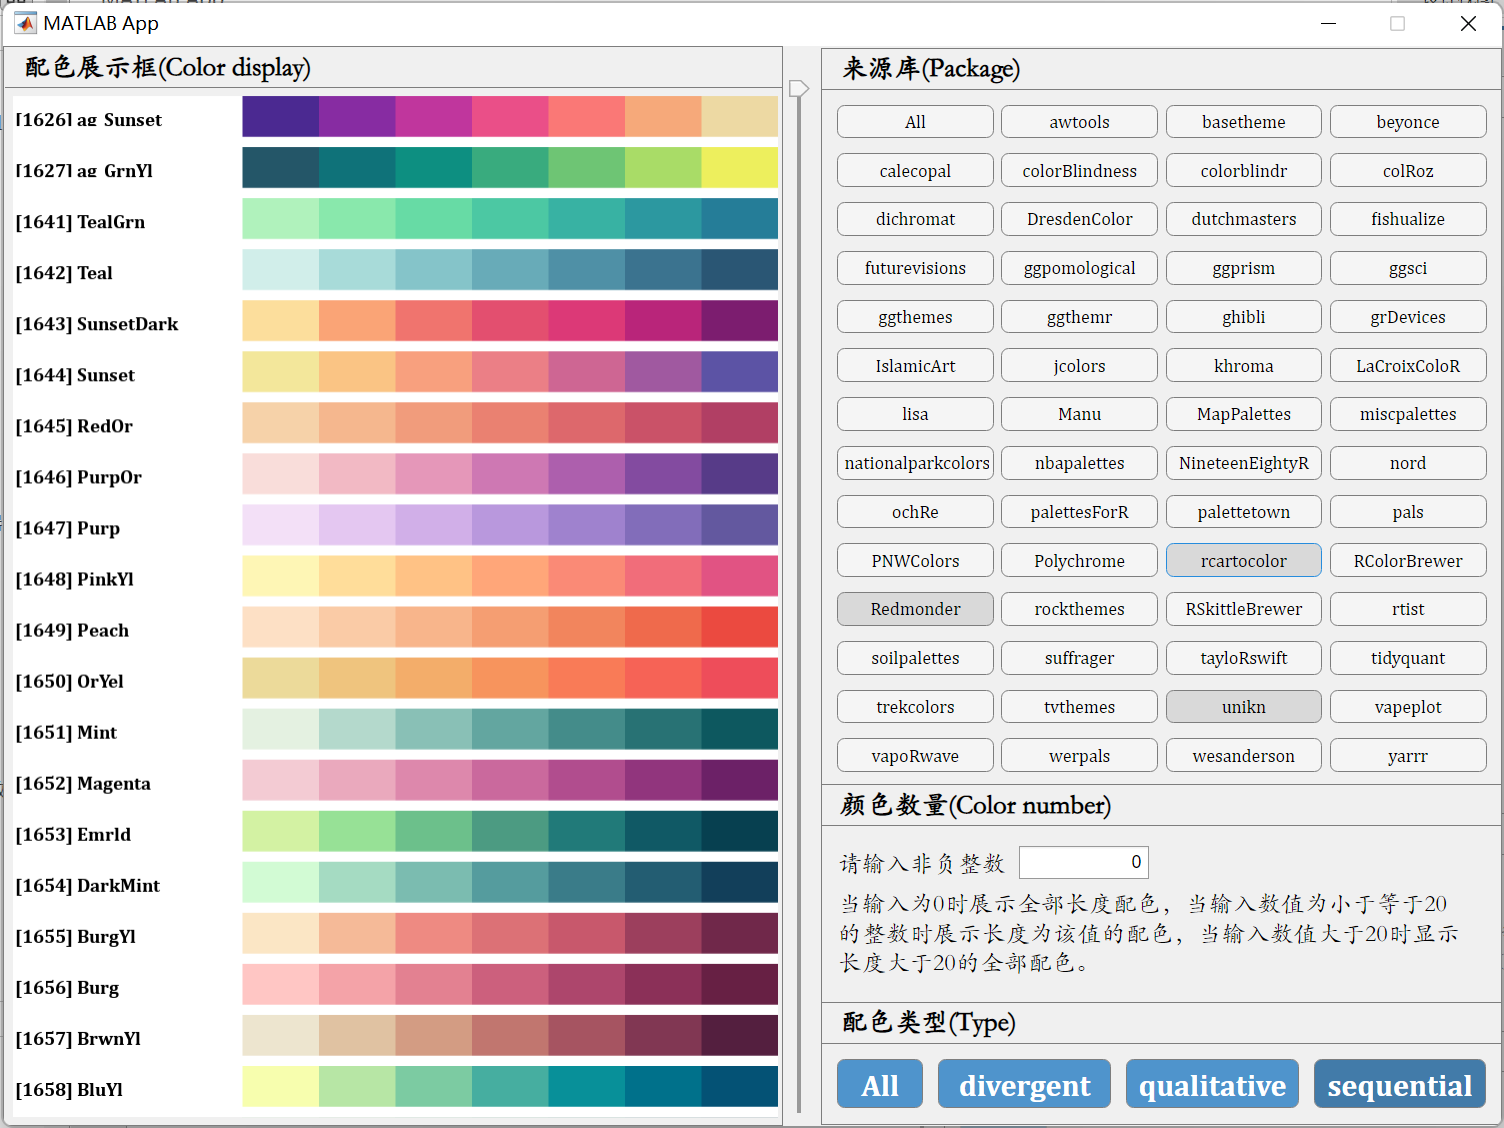Choose the PNWColors package
1504x1128 pixels.
click(x=915, y=561)
